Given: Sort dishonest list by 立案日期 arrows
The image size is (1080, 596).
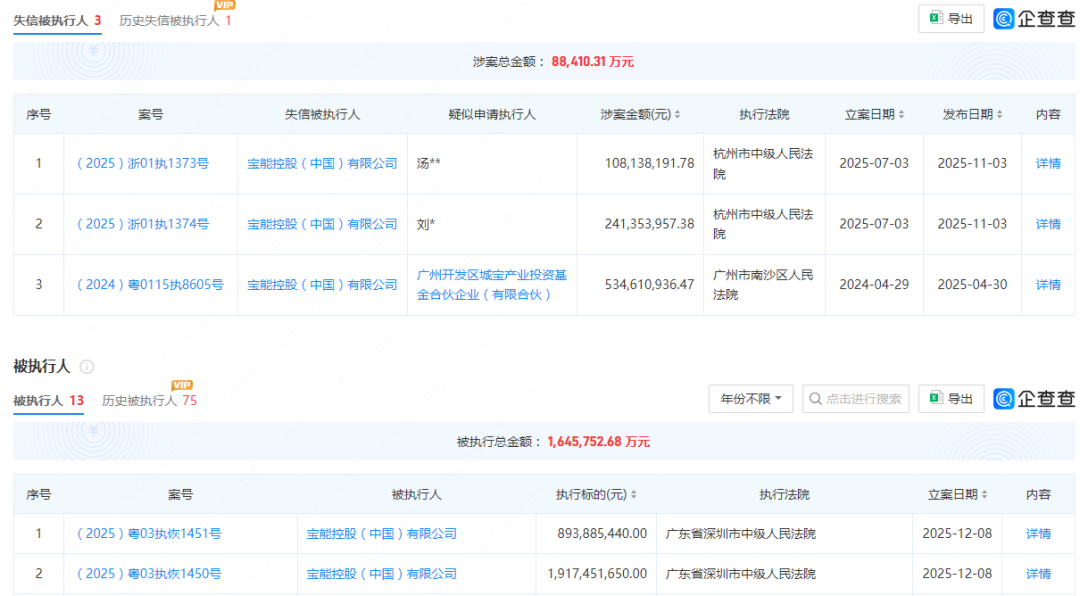Looking at the screenshot, I should [902, 115].
